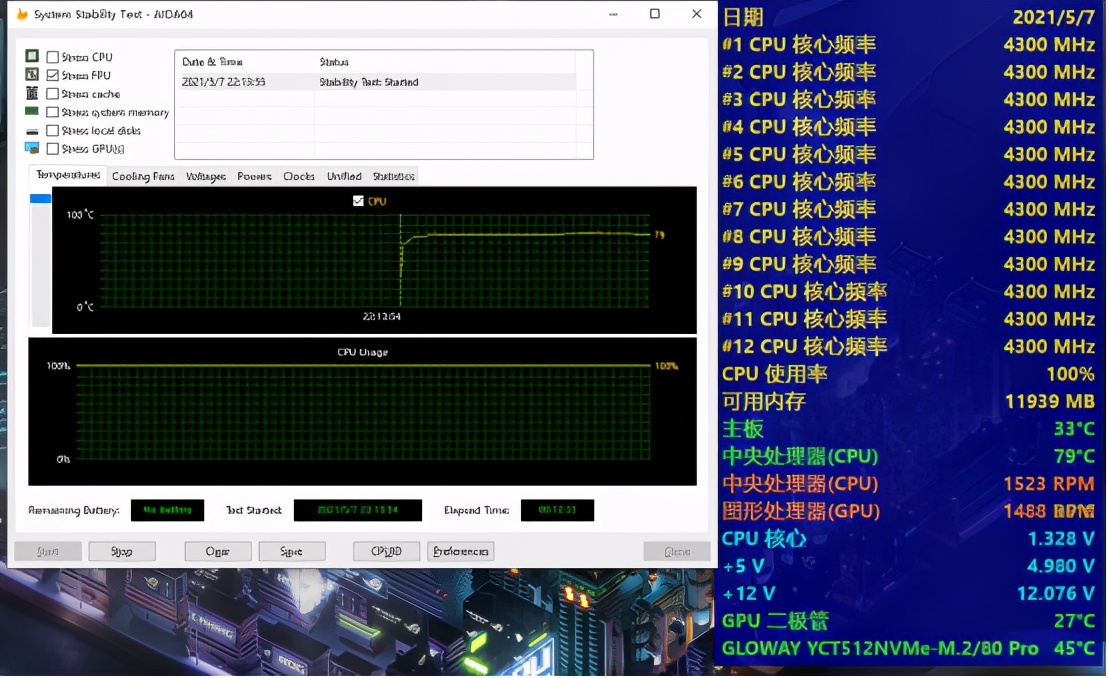The height and width of the screenshot is (678, 1108).
Task: Open the Voltages tab
Action: coord(206,176)
